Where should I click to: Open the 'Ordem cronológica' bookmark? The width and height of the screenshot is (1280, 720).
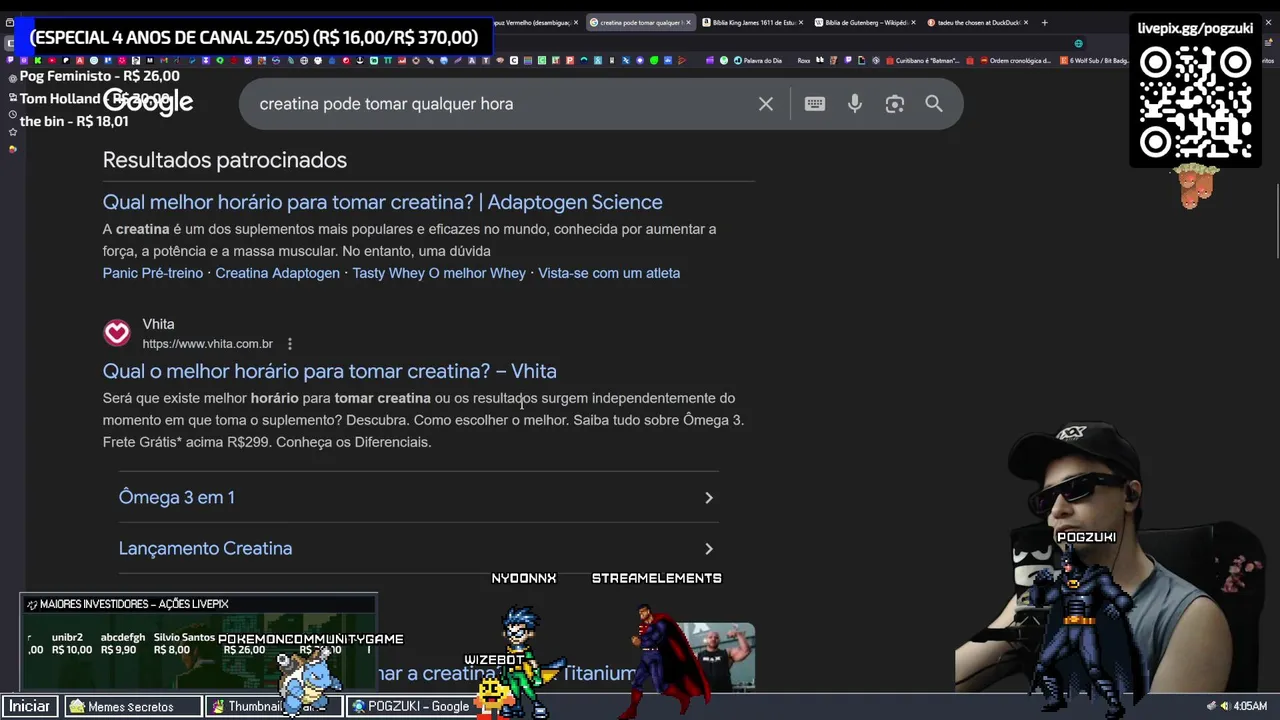[x=1015, y=60]
